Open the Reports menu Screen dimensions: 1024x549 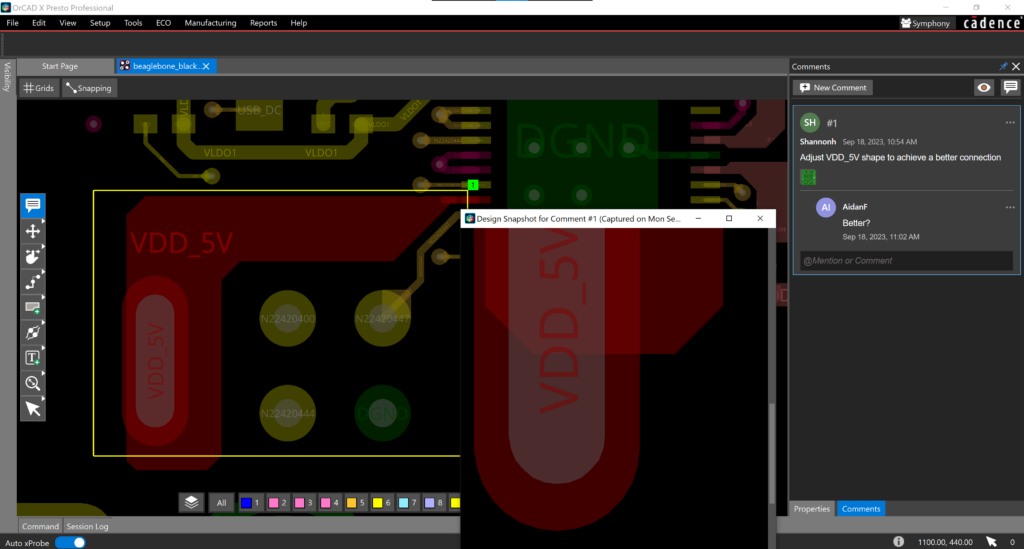click(x=263, y=23)
